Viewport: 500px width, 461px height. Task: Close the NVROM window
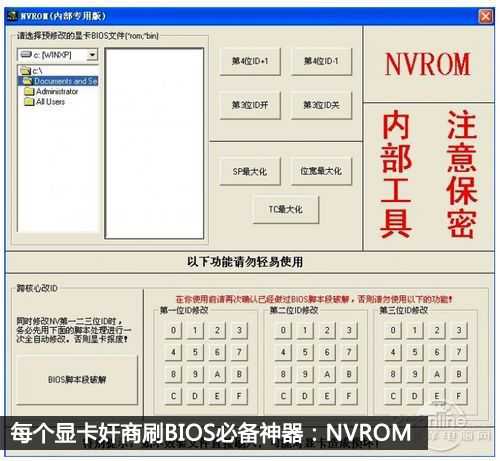coord(485,16)
